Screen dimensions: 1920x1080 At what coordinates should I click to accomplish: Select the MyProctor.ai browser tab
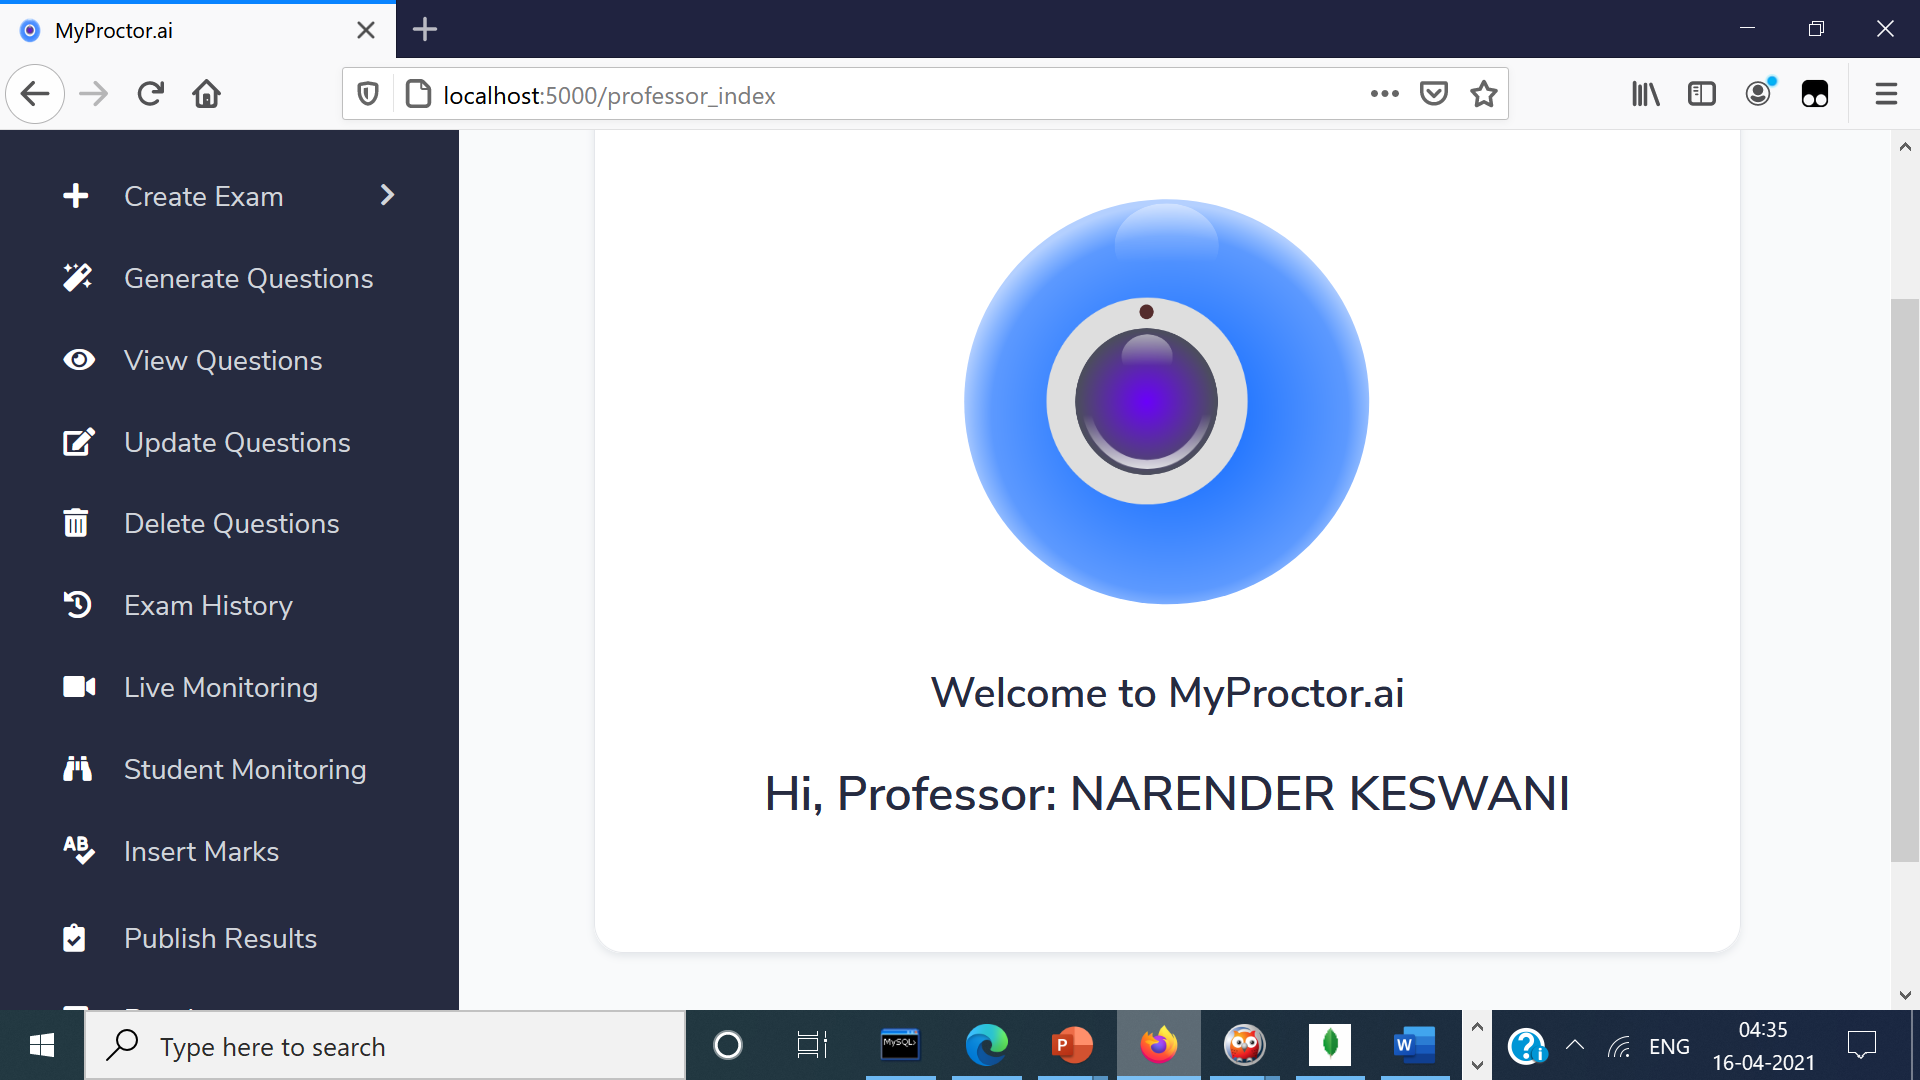coord(180,30)
